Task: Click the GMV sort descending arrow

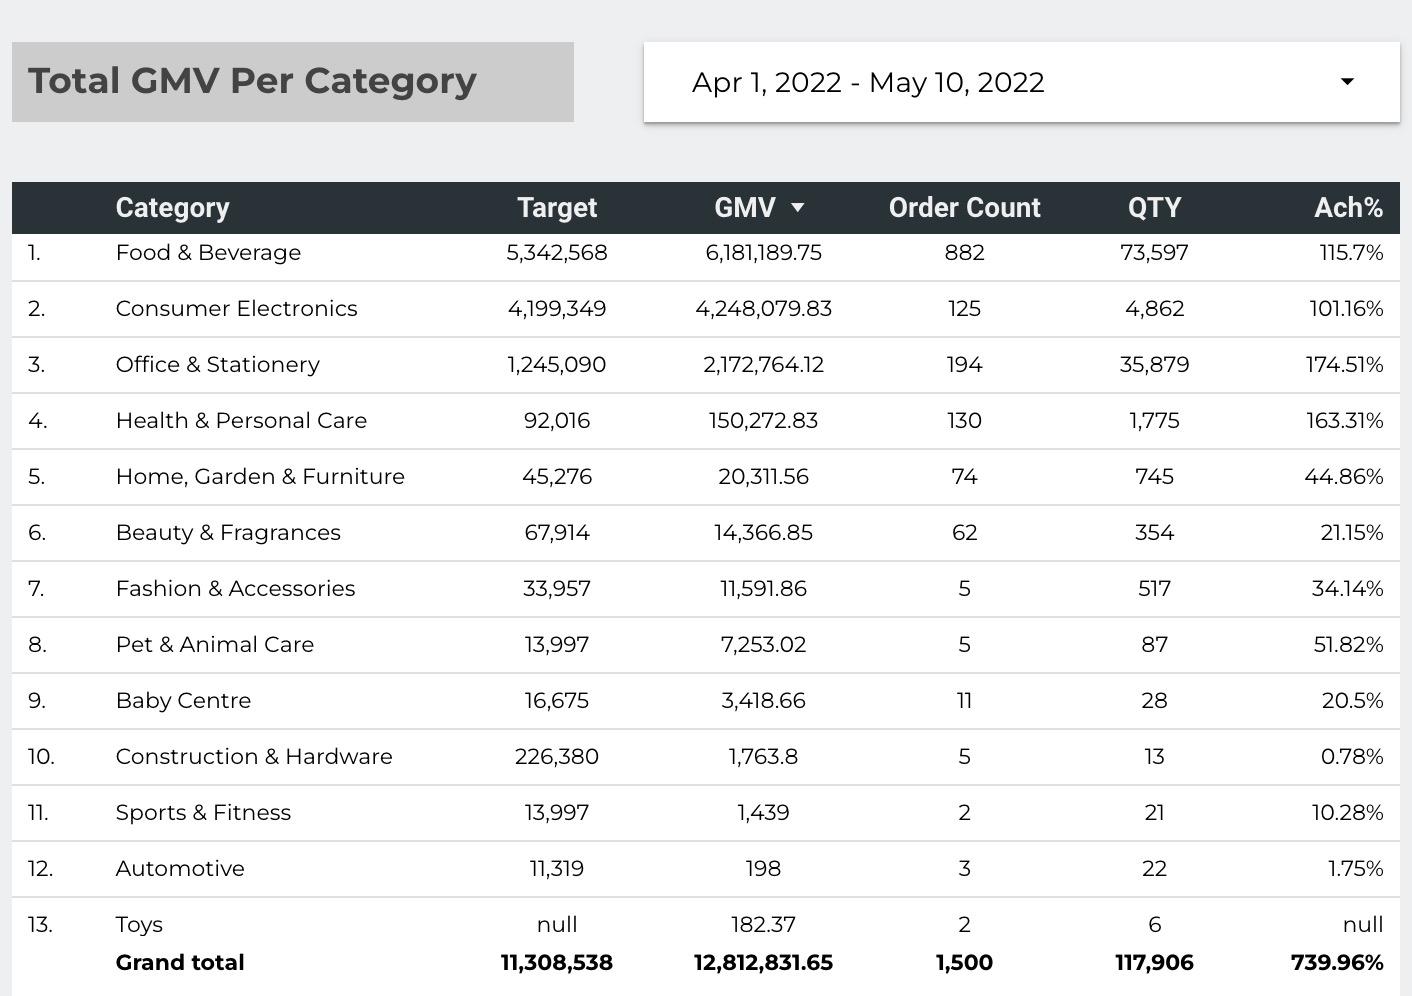Action: click(797, 208)
